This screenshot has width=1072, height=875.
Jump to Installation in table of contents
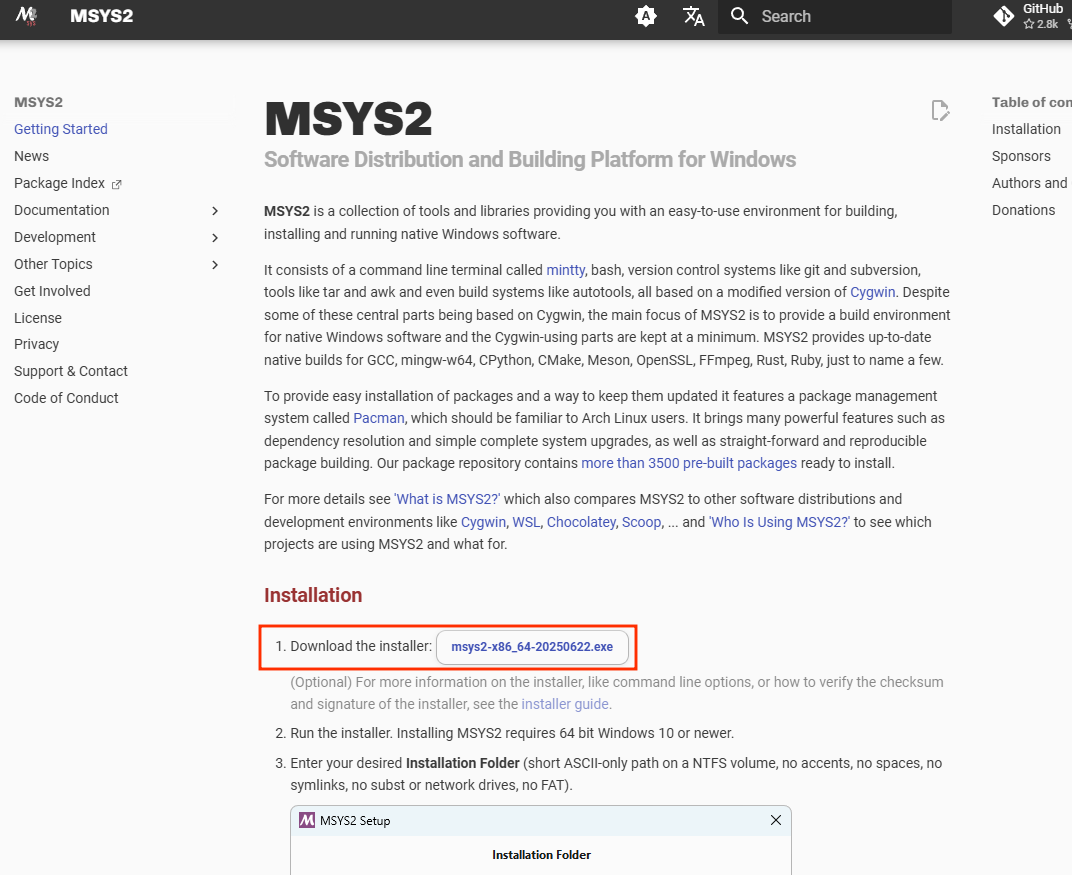[1026, 129]
